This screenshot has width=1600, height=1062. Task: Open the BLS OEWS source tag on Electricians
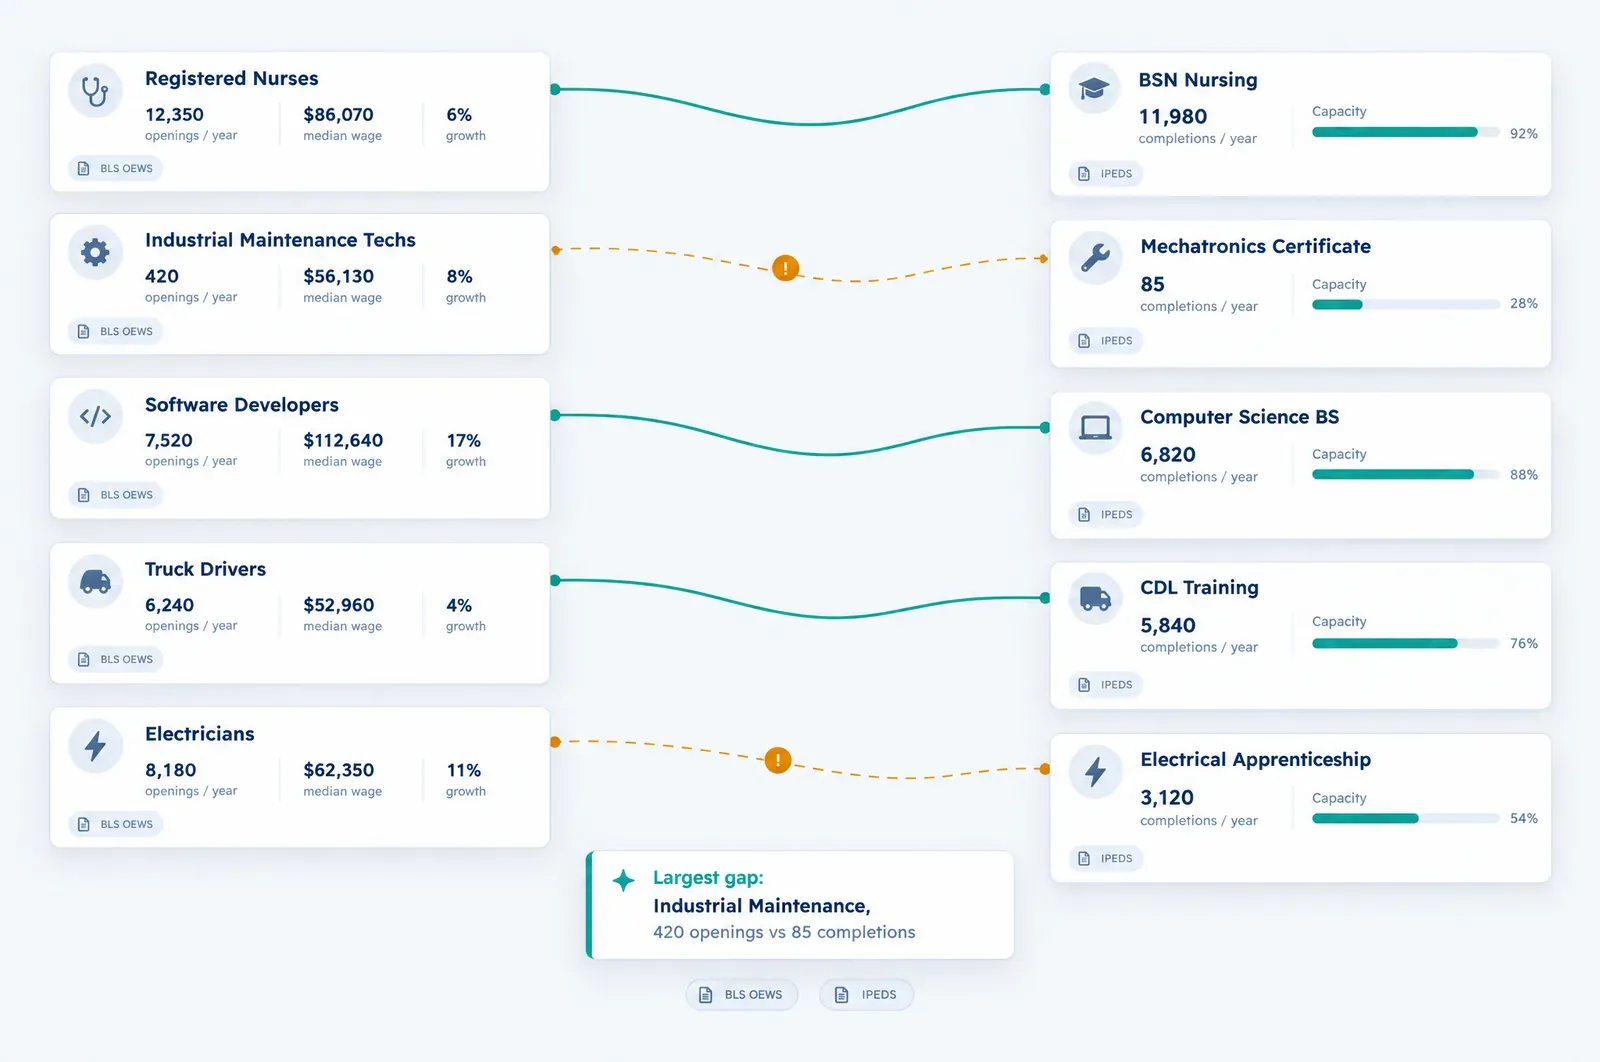point(116,824)
